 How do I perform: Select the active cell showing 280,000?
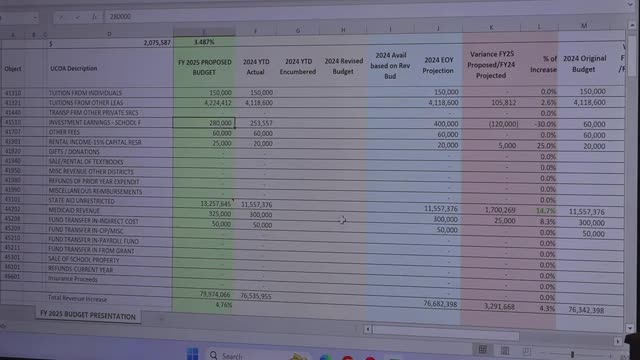(204, 123)
